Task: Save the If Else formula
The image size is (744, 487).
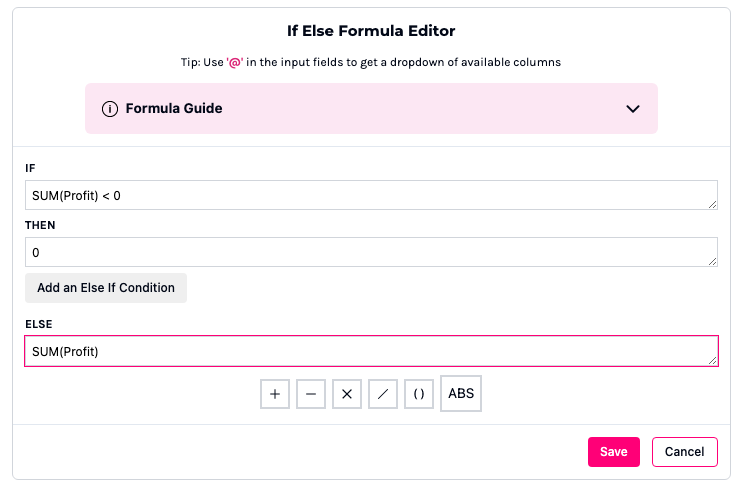Action: coord(613,452)
